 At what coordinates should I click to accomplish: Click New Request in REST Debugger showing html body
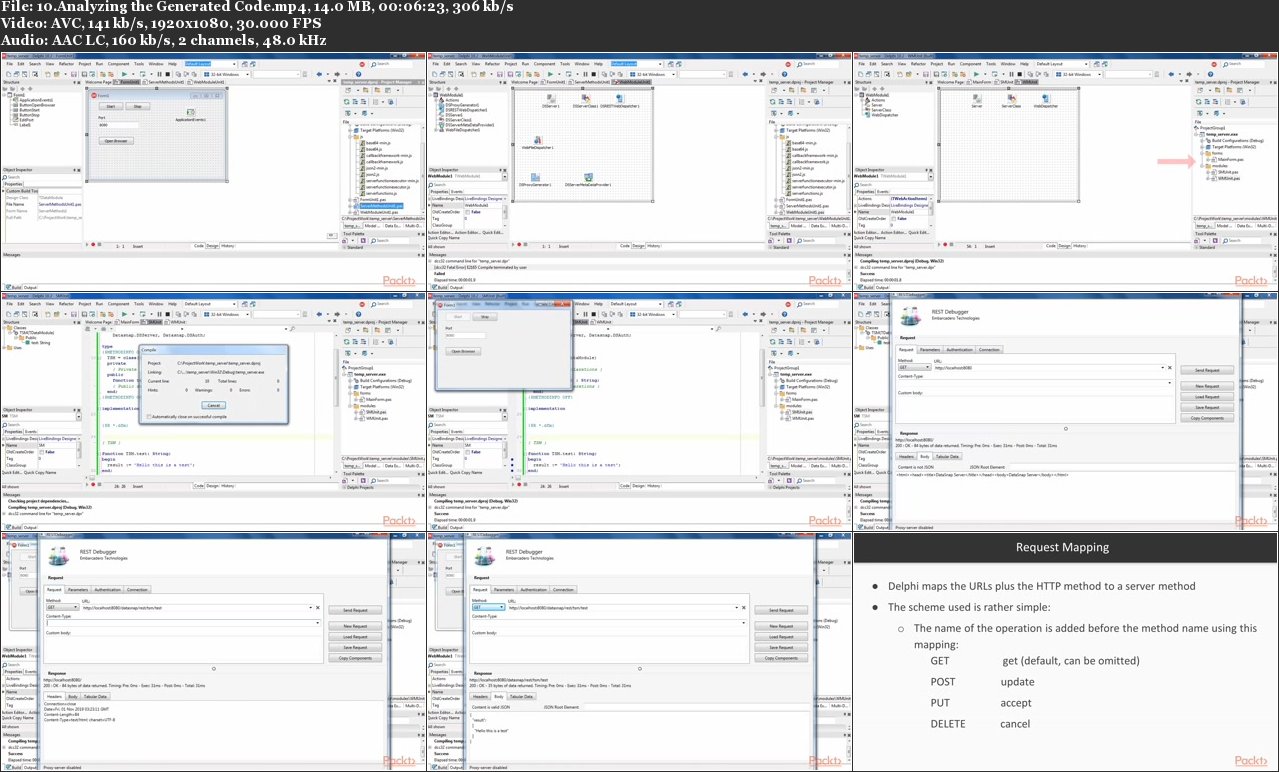pos(1207,386)
